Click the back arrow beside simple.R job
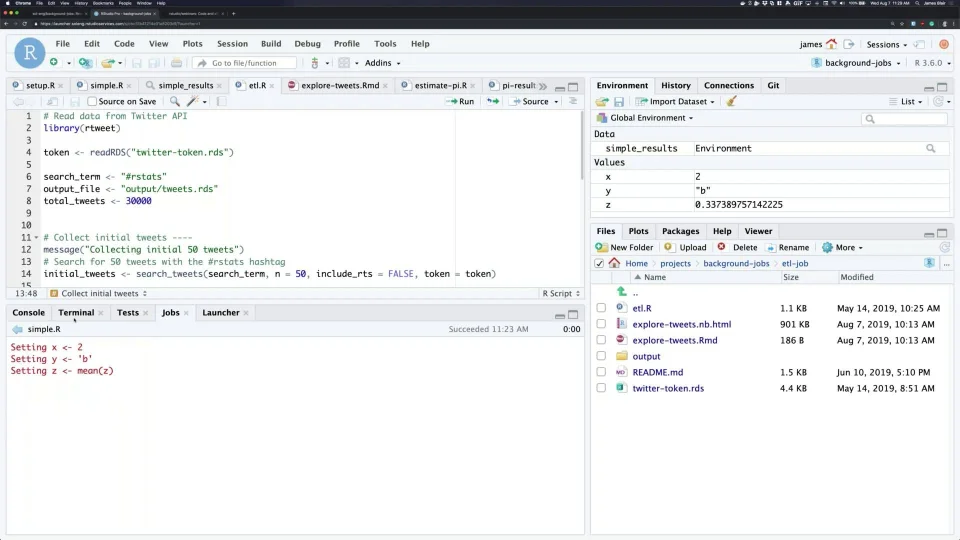Image resolution: width=960 pixels, height=540 pixels. click(17, 329)
